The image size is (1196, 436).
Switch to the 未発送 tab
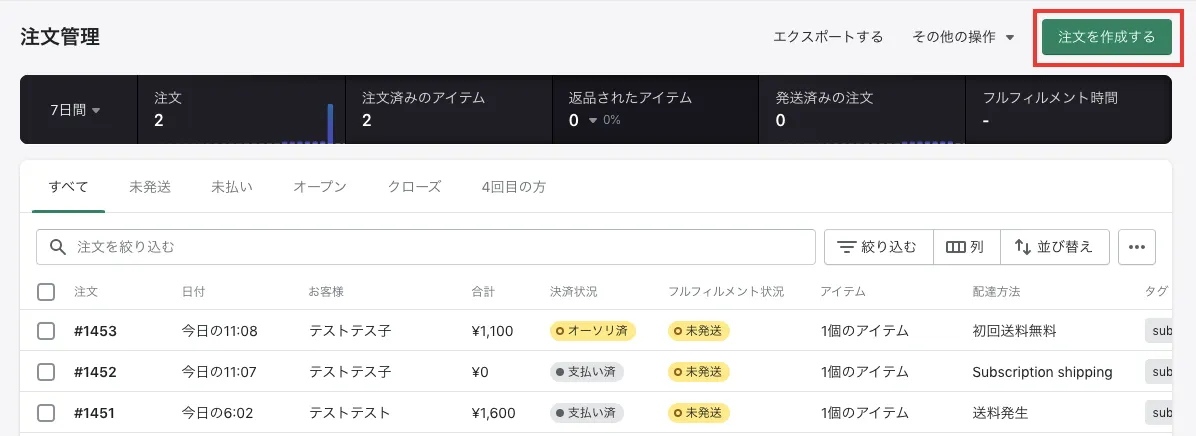click(150, 187)
